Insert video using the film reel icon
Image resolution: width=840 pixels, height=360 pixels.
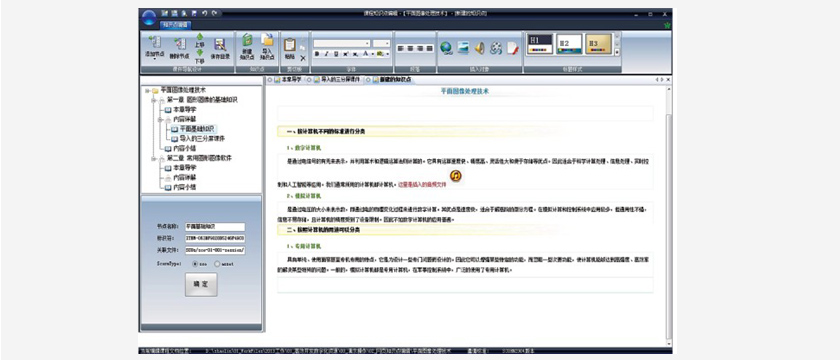496,48
